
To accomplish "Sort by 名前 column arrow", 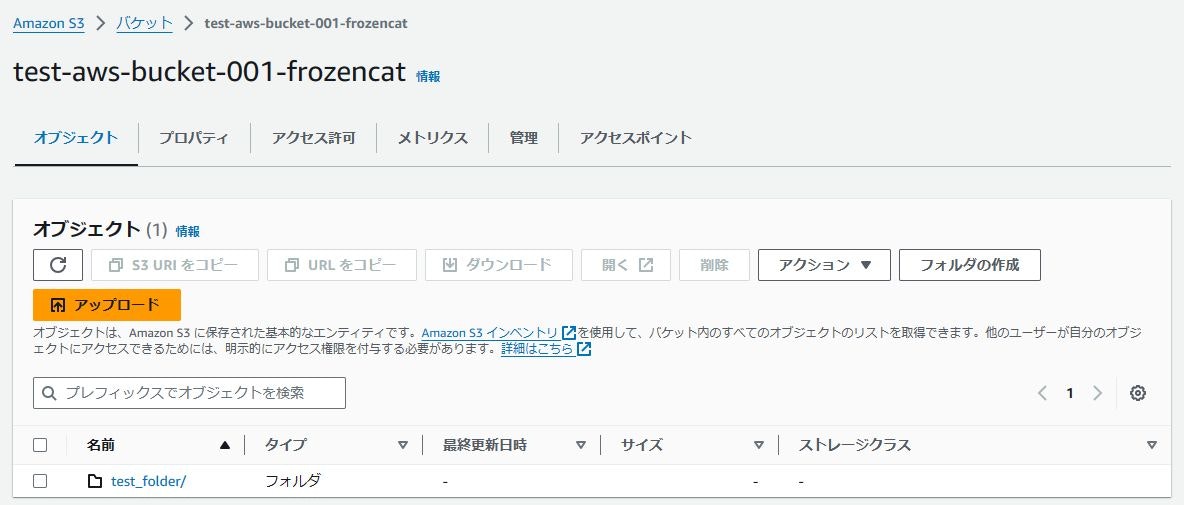I will 224,445.
